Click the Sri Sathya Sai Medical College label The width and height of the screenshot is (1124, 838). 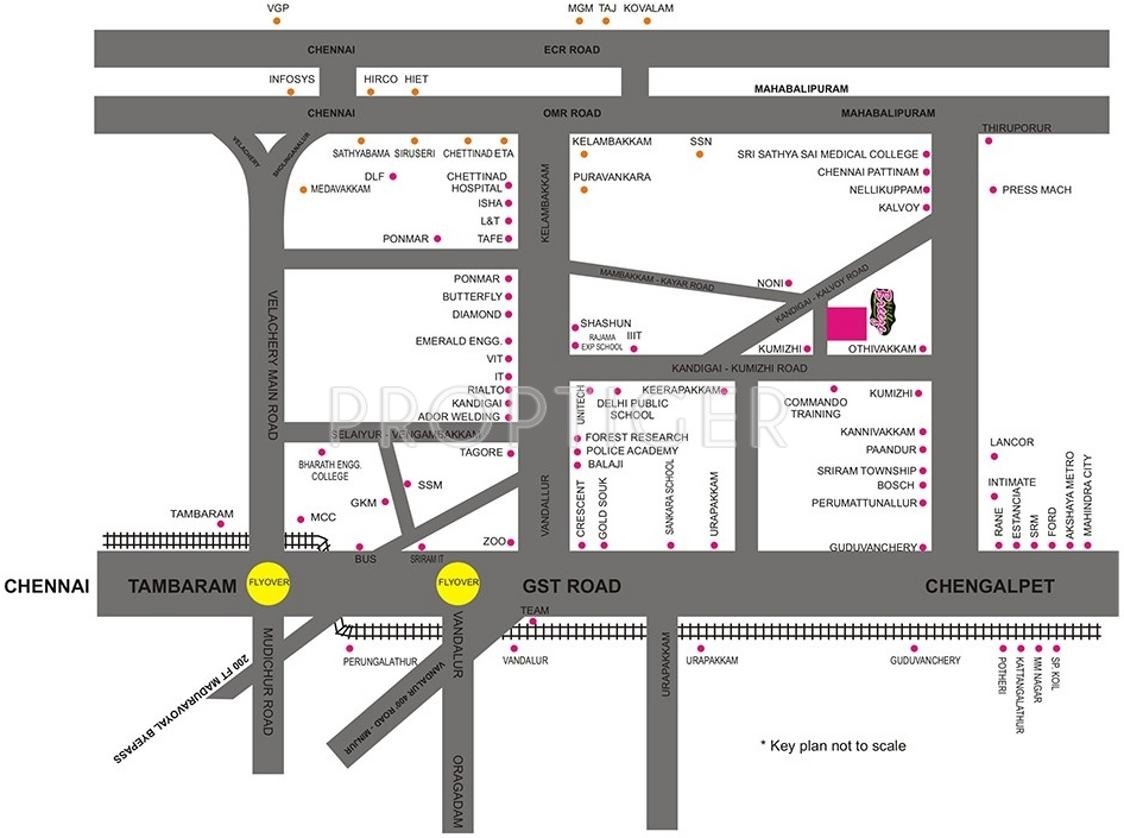pos(827,154)
